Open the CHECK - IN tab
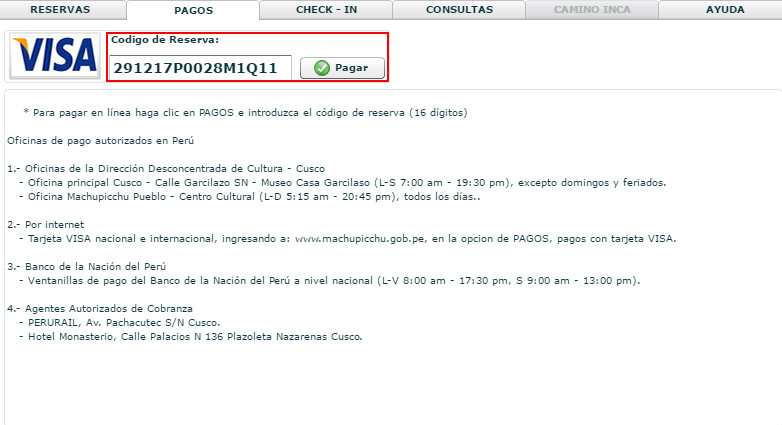This screenshot has width=782, height=425. (x=326, y=9)
